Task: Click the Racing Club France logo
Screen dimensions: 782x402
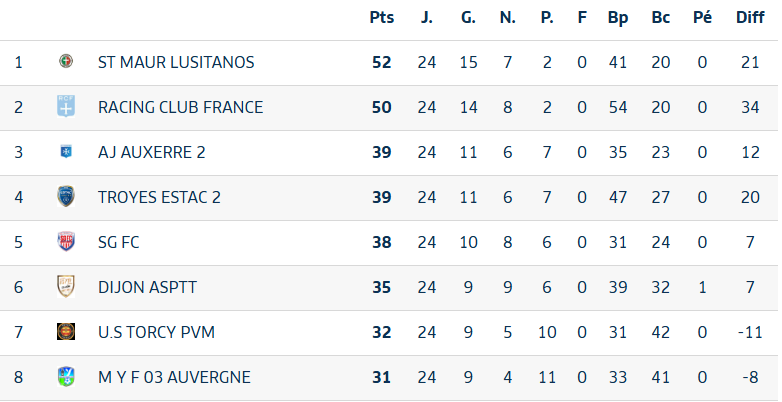Action: (66, 107)
